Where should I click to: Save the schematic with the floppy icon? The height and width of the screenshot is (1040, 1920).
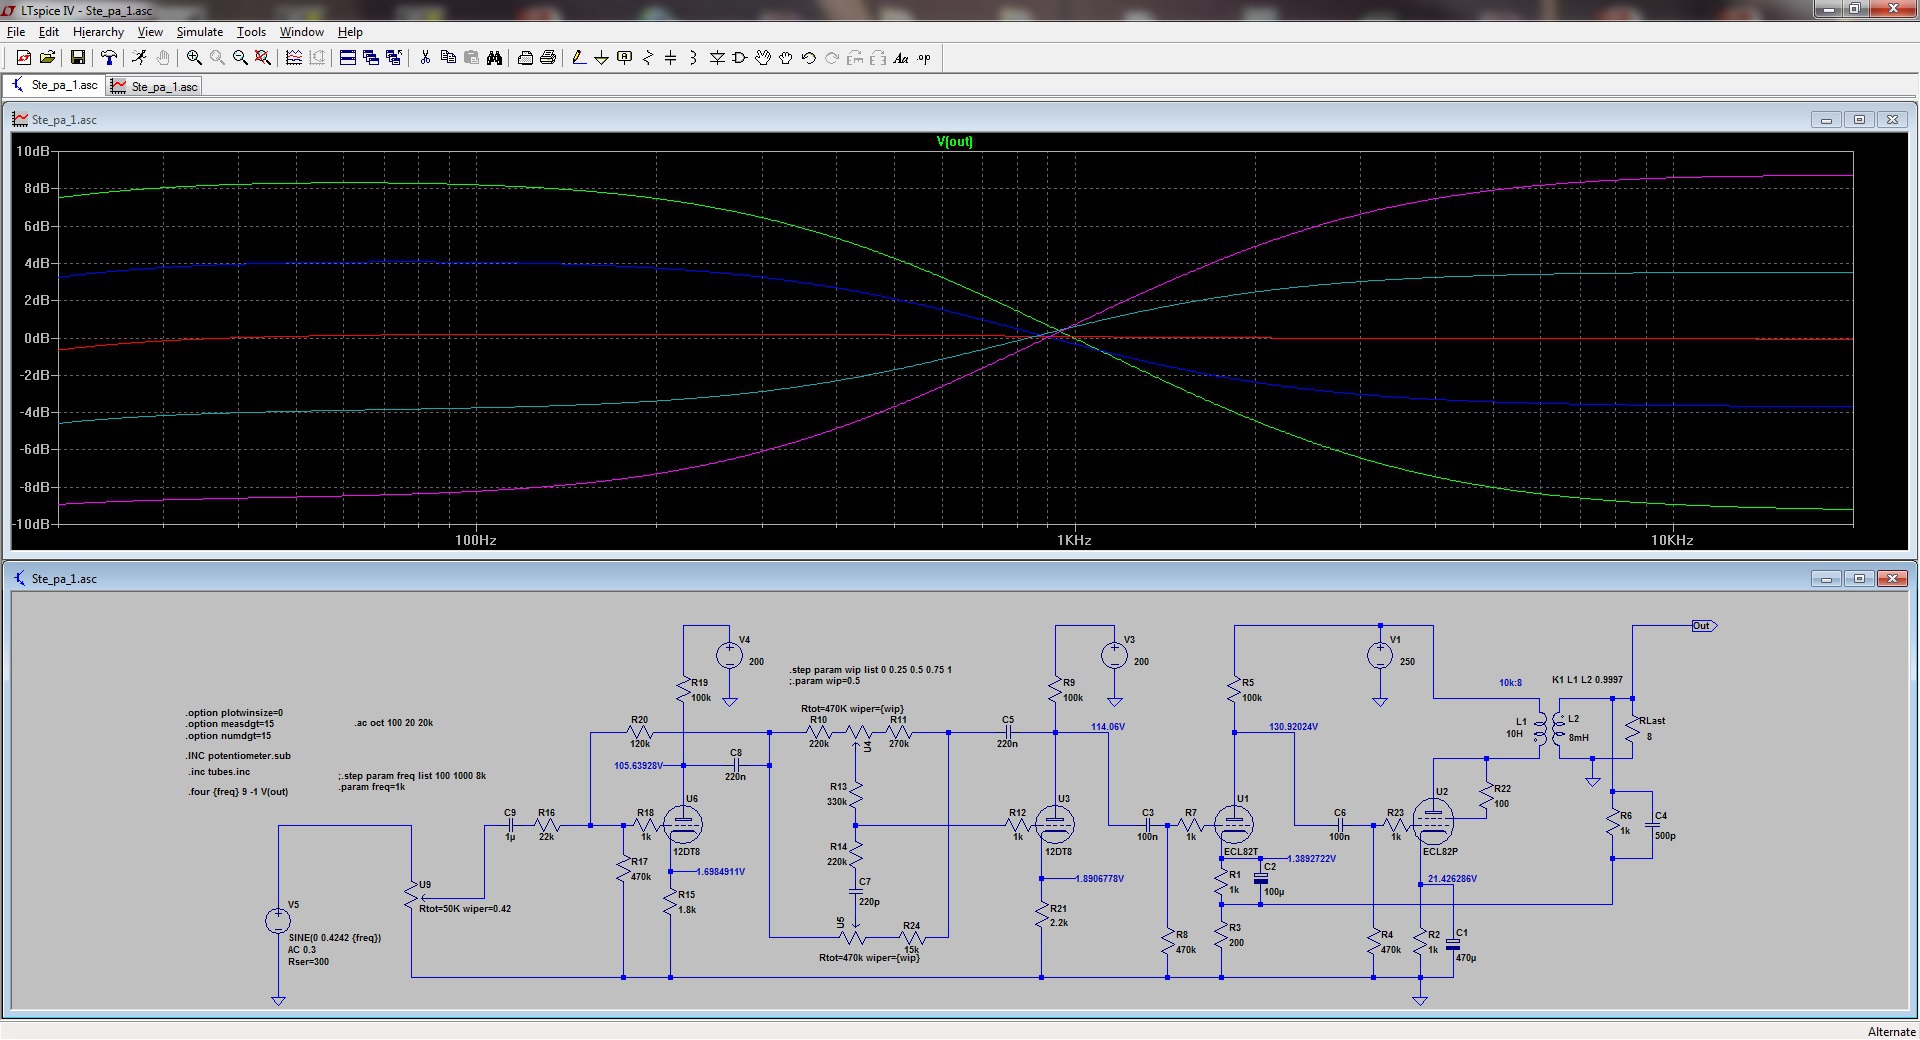(x=77, y=58)
